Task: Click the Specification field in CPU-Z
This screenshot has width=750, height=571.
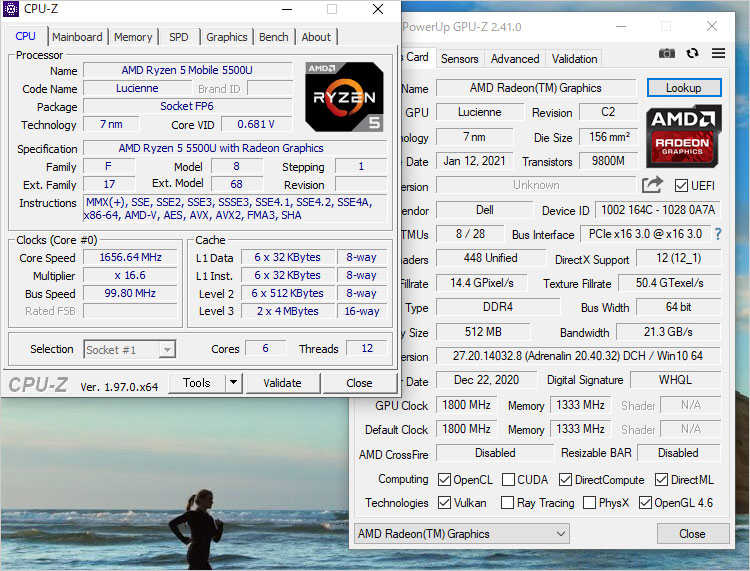Action: (x=235, y=148)
